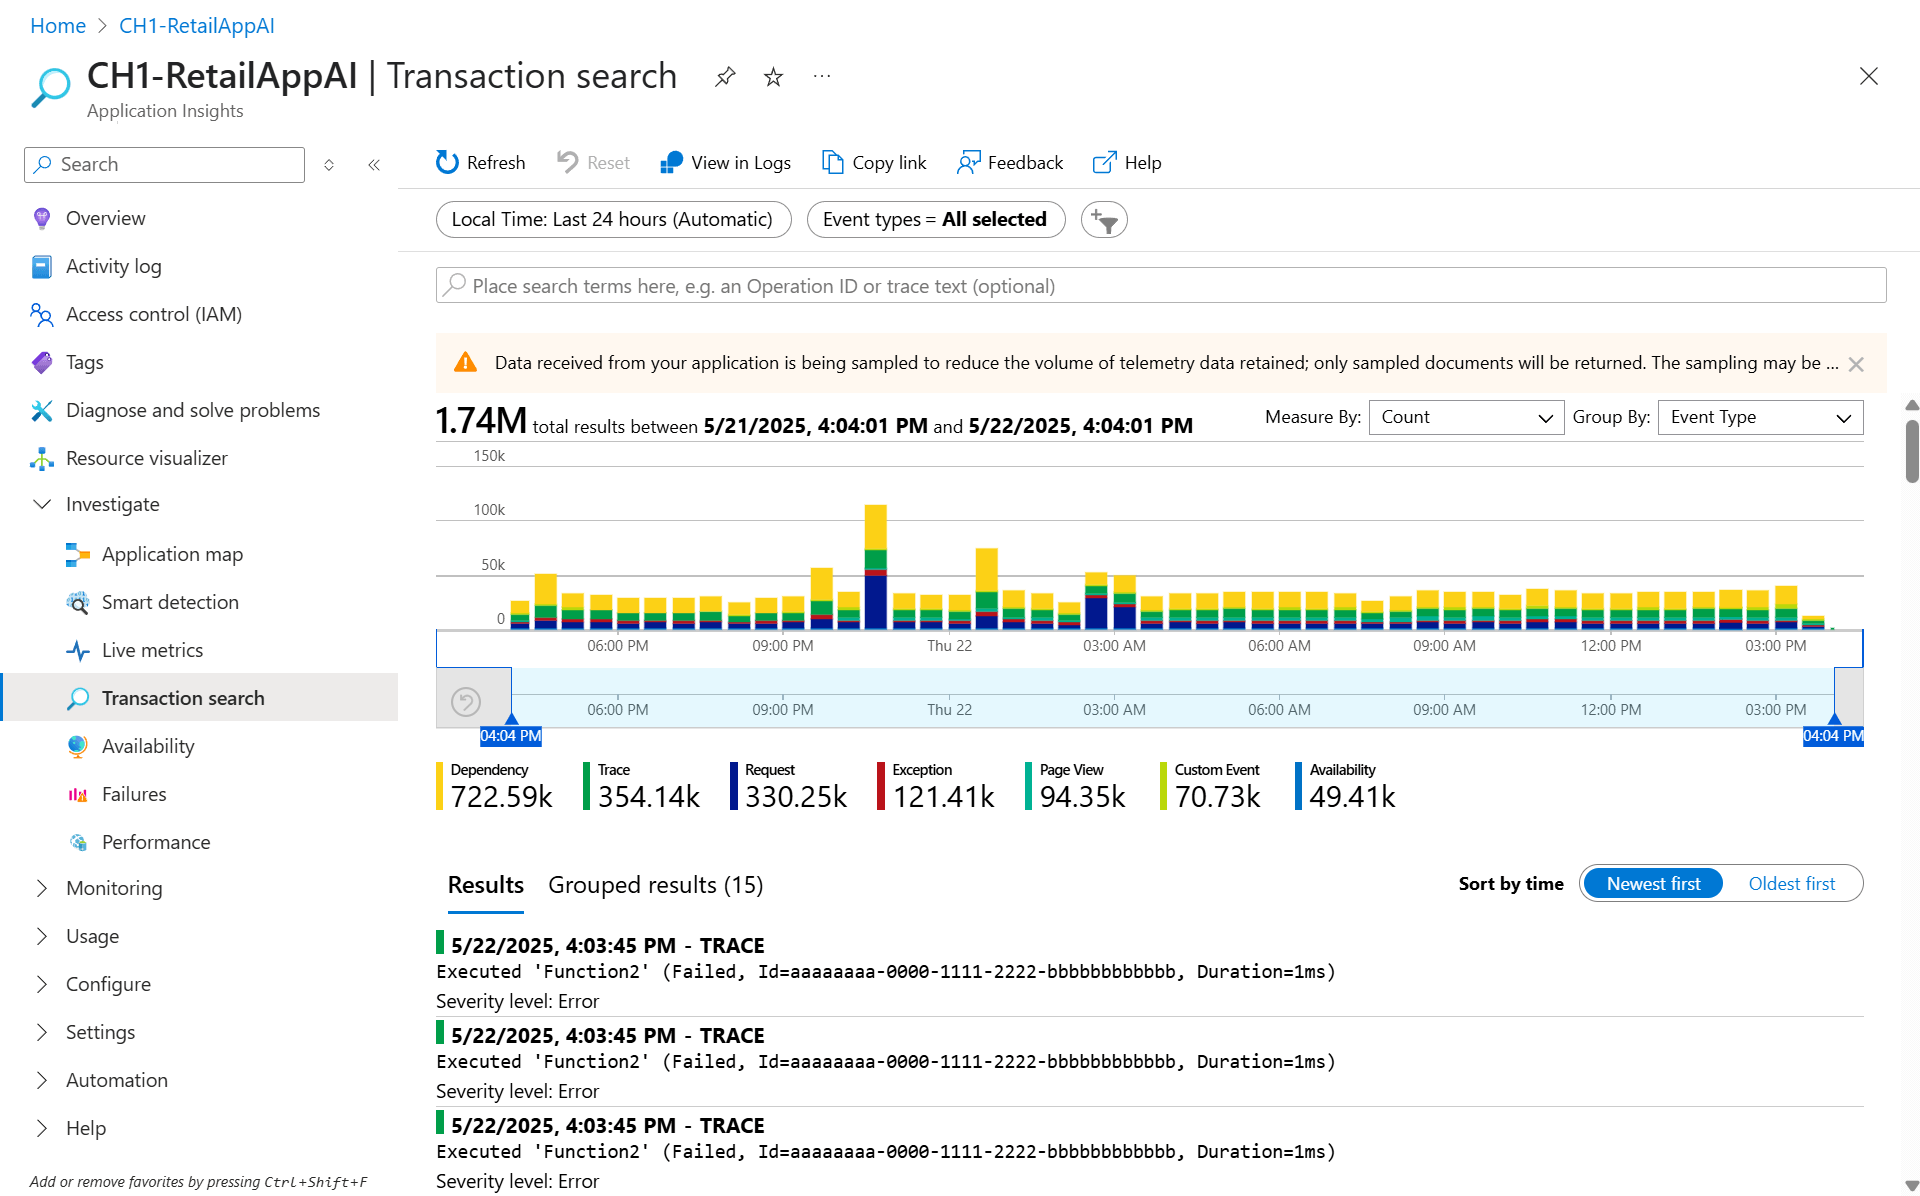Pin this blade to dashboard
The image size is (1920, 1196).
[725, 77]
